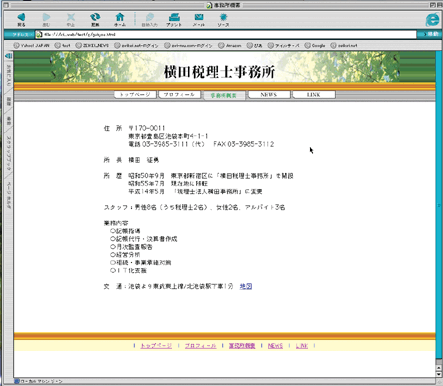
Task: Open the Amazon favorites bar link
Action: click(x=230, y=45)
